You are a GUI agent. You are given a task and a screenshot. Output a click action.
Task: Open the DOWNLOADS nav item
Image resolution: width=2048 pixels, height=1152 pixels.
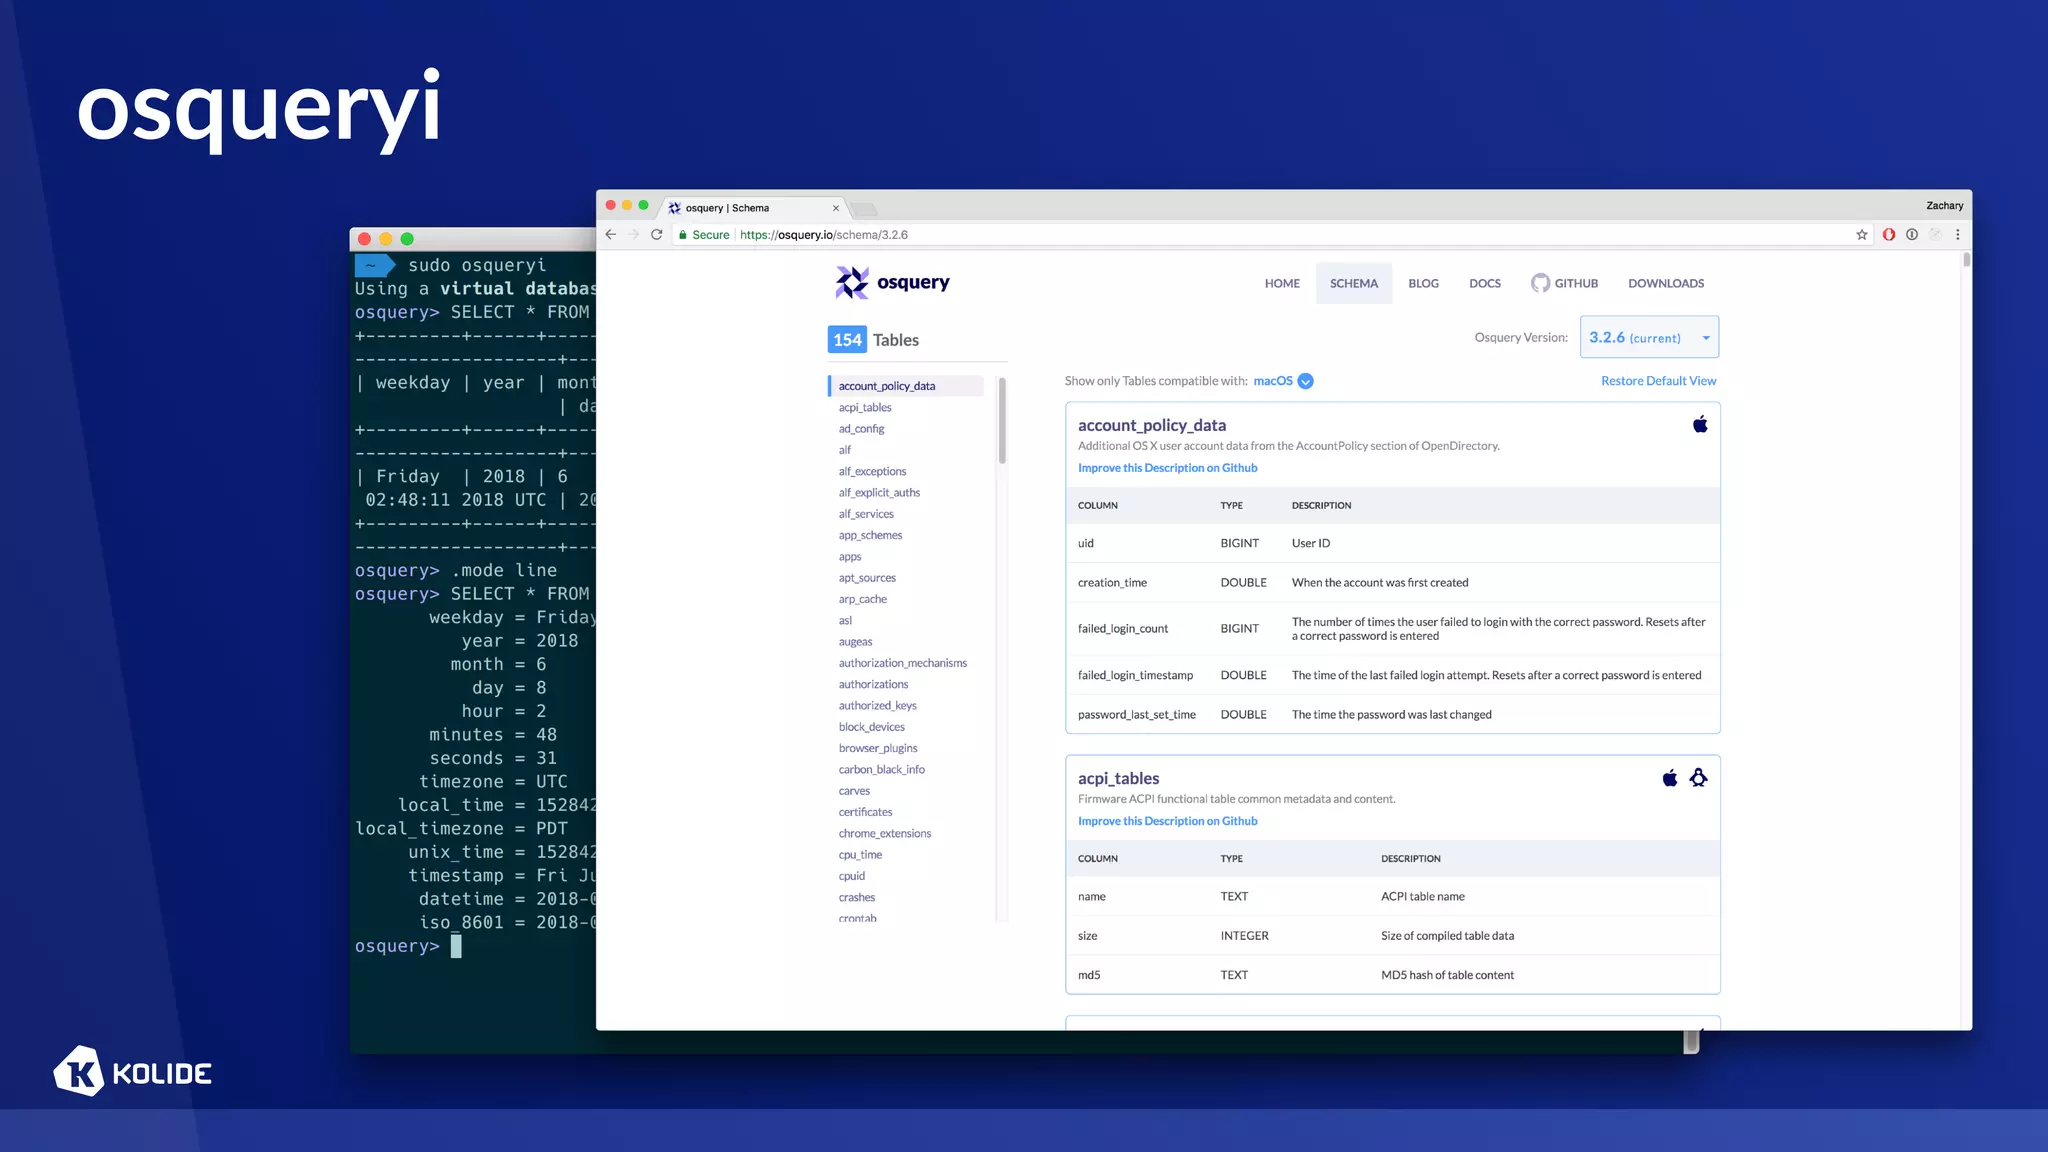tap(1665, 284)
